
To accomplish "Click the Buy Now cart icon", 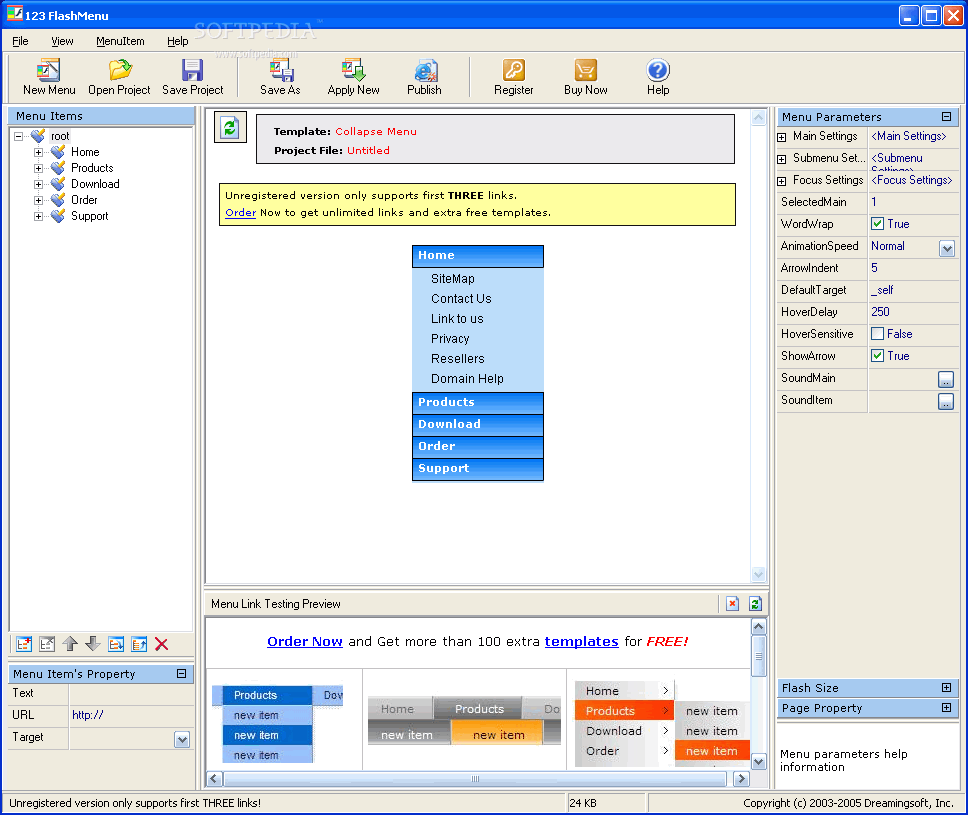I will pos(585,70).
